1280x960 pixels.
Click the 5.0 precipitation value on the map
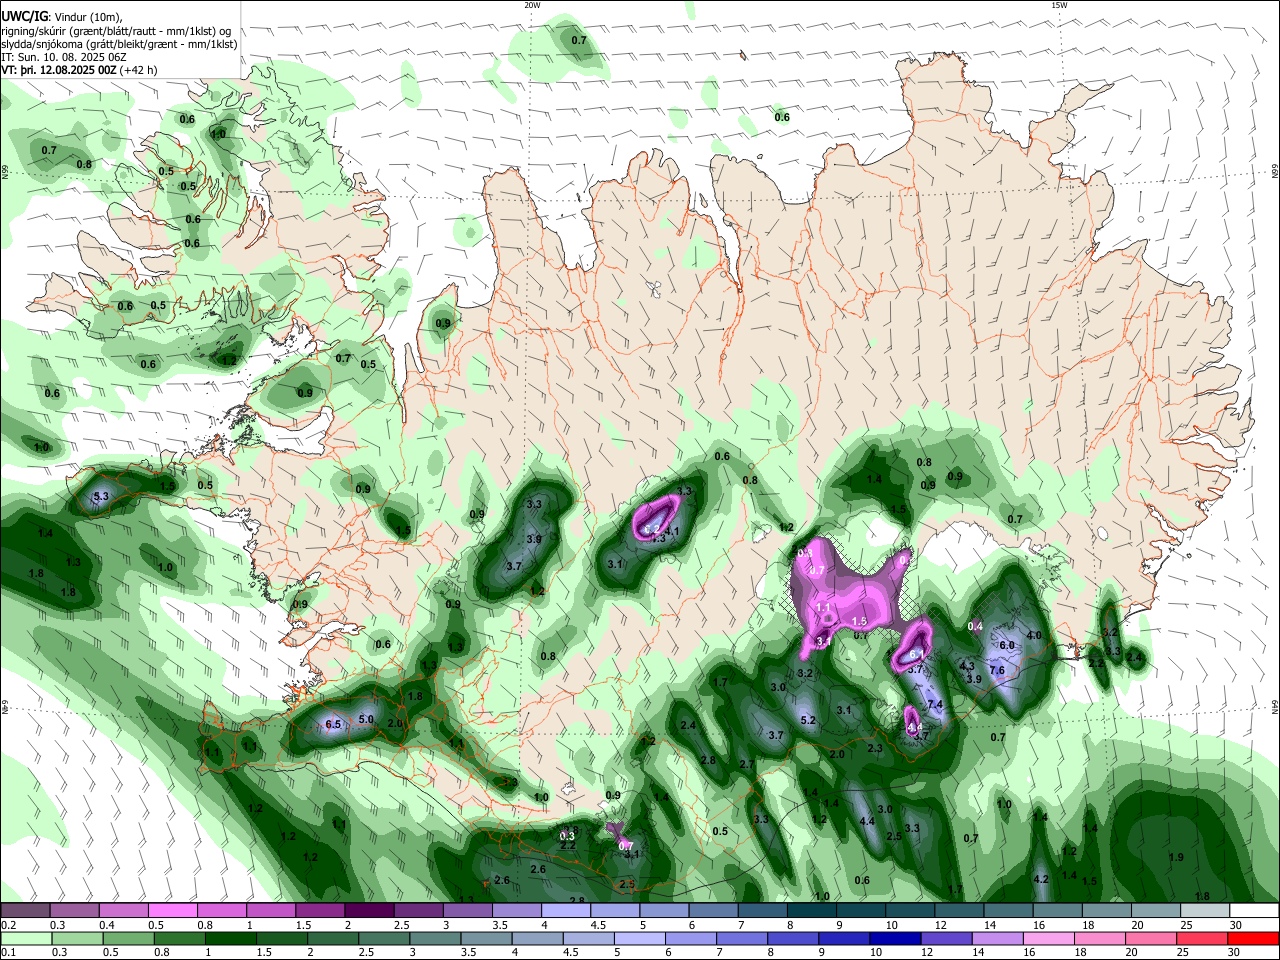[366, 719]
